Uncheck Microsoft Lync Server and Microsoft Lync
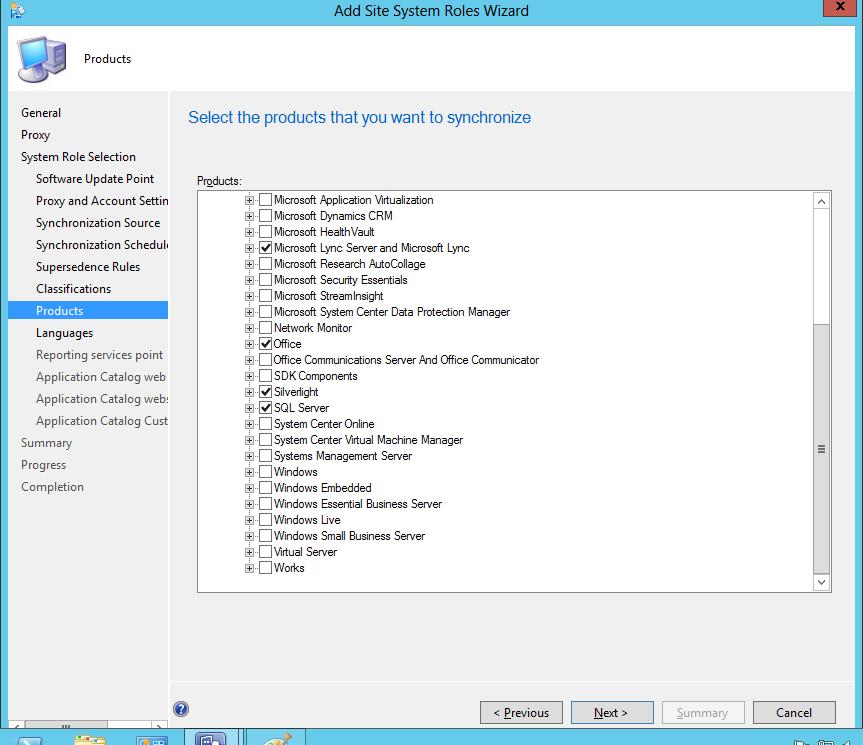Viewport: 863px width, 745px height. [x=265, y=248]
